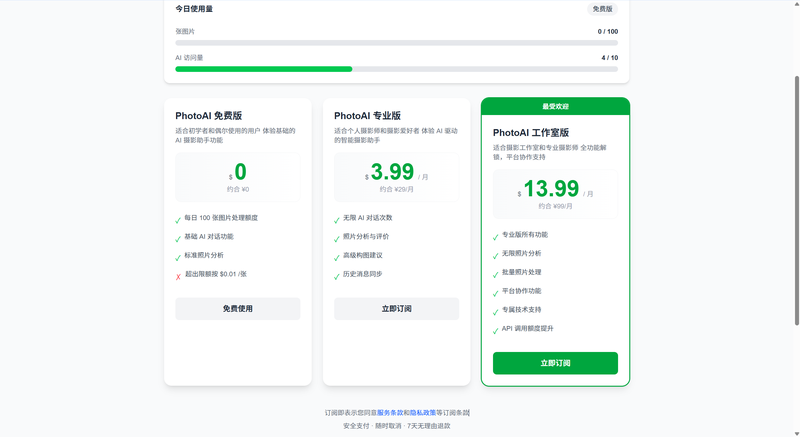This screenshot has width=800, height=437.
Task: Click the 0 / 100 usage count
Action: tap(608, 31)
